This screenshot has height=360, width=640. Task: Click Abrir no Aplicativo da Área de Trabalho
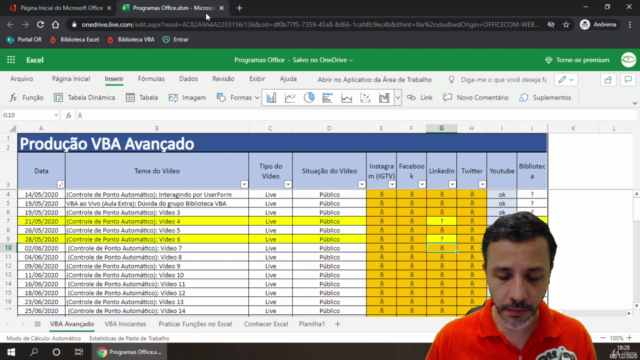pos(375,80)
